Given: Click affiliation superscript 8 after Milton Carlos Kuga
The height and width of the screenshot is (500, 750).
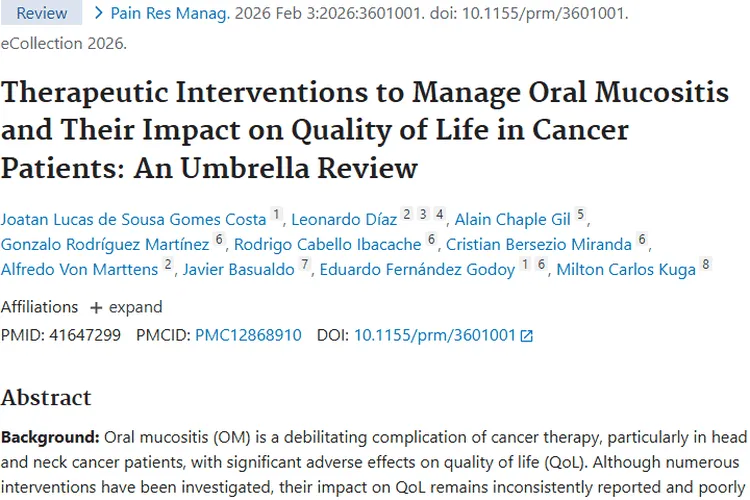Looking at the screenshot, I should 706,265.
